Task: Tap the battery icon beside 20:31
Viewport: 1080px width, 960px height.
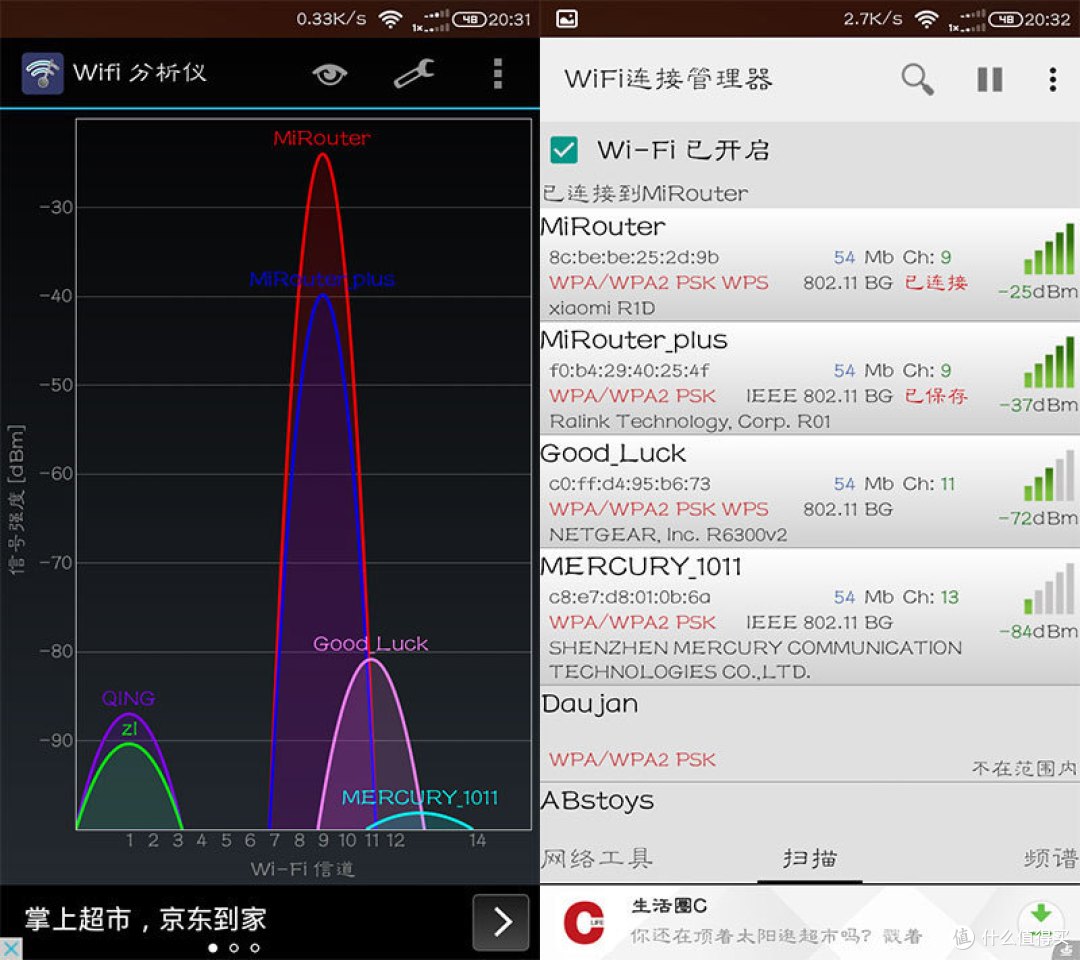Action: point(469,19)
